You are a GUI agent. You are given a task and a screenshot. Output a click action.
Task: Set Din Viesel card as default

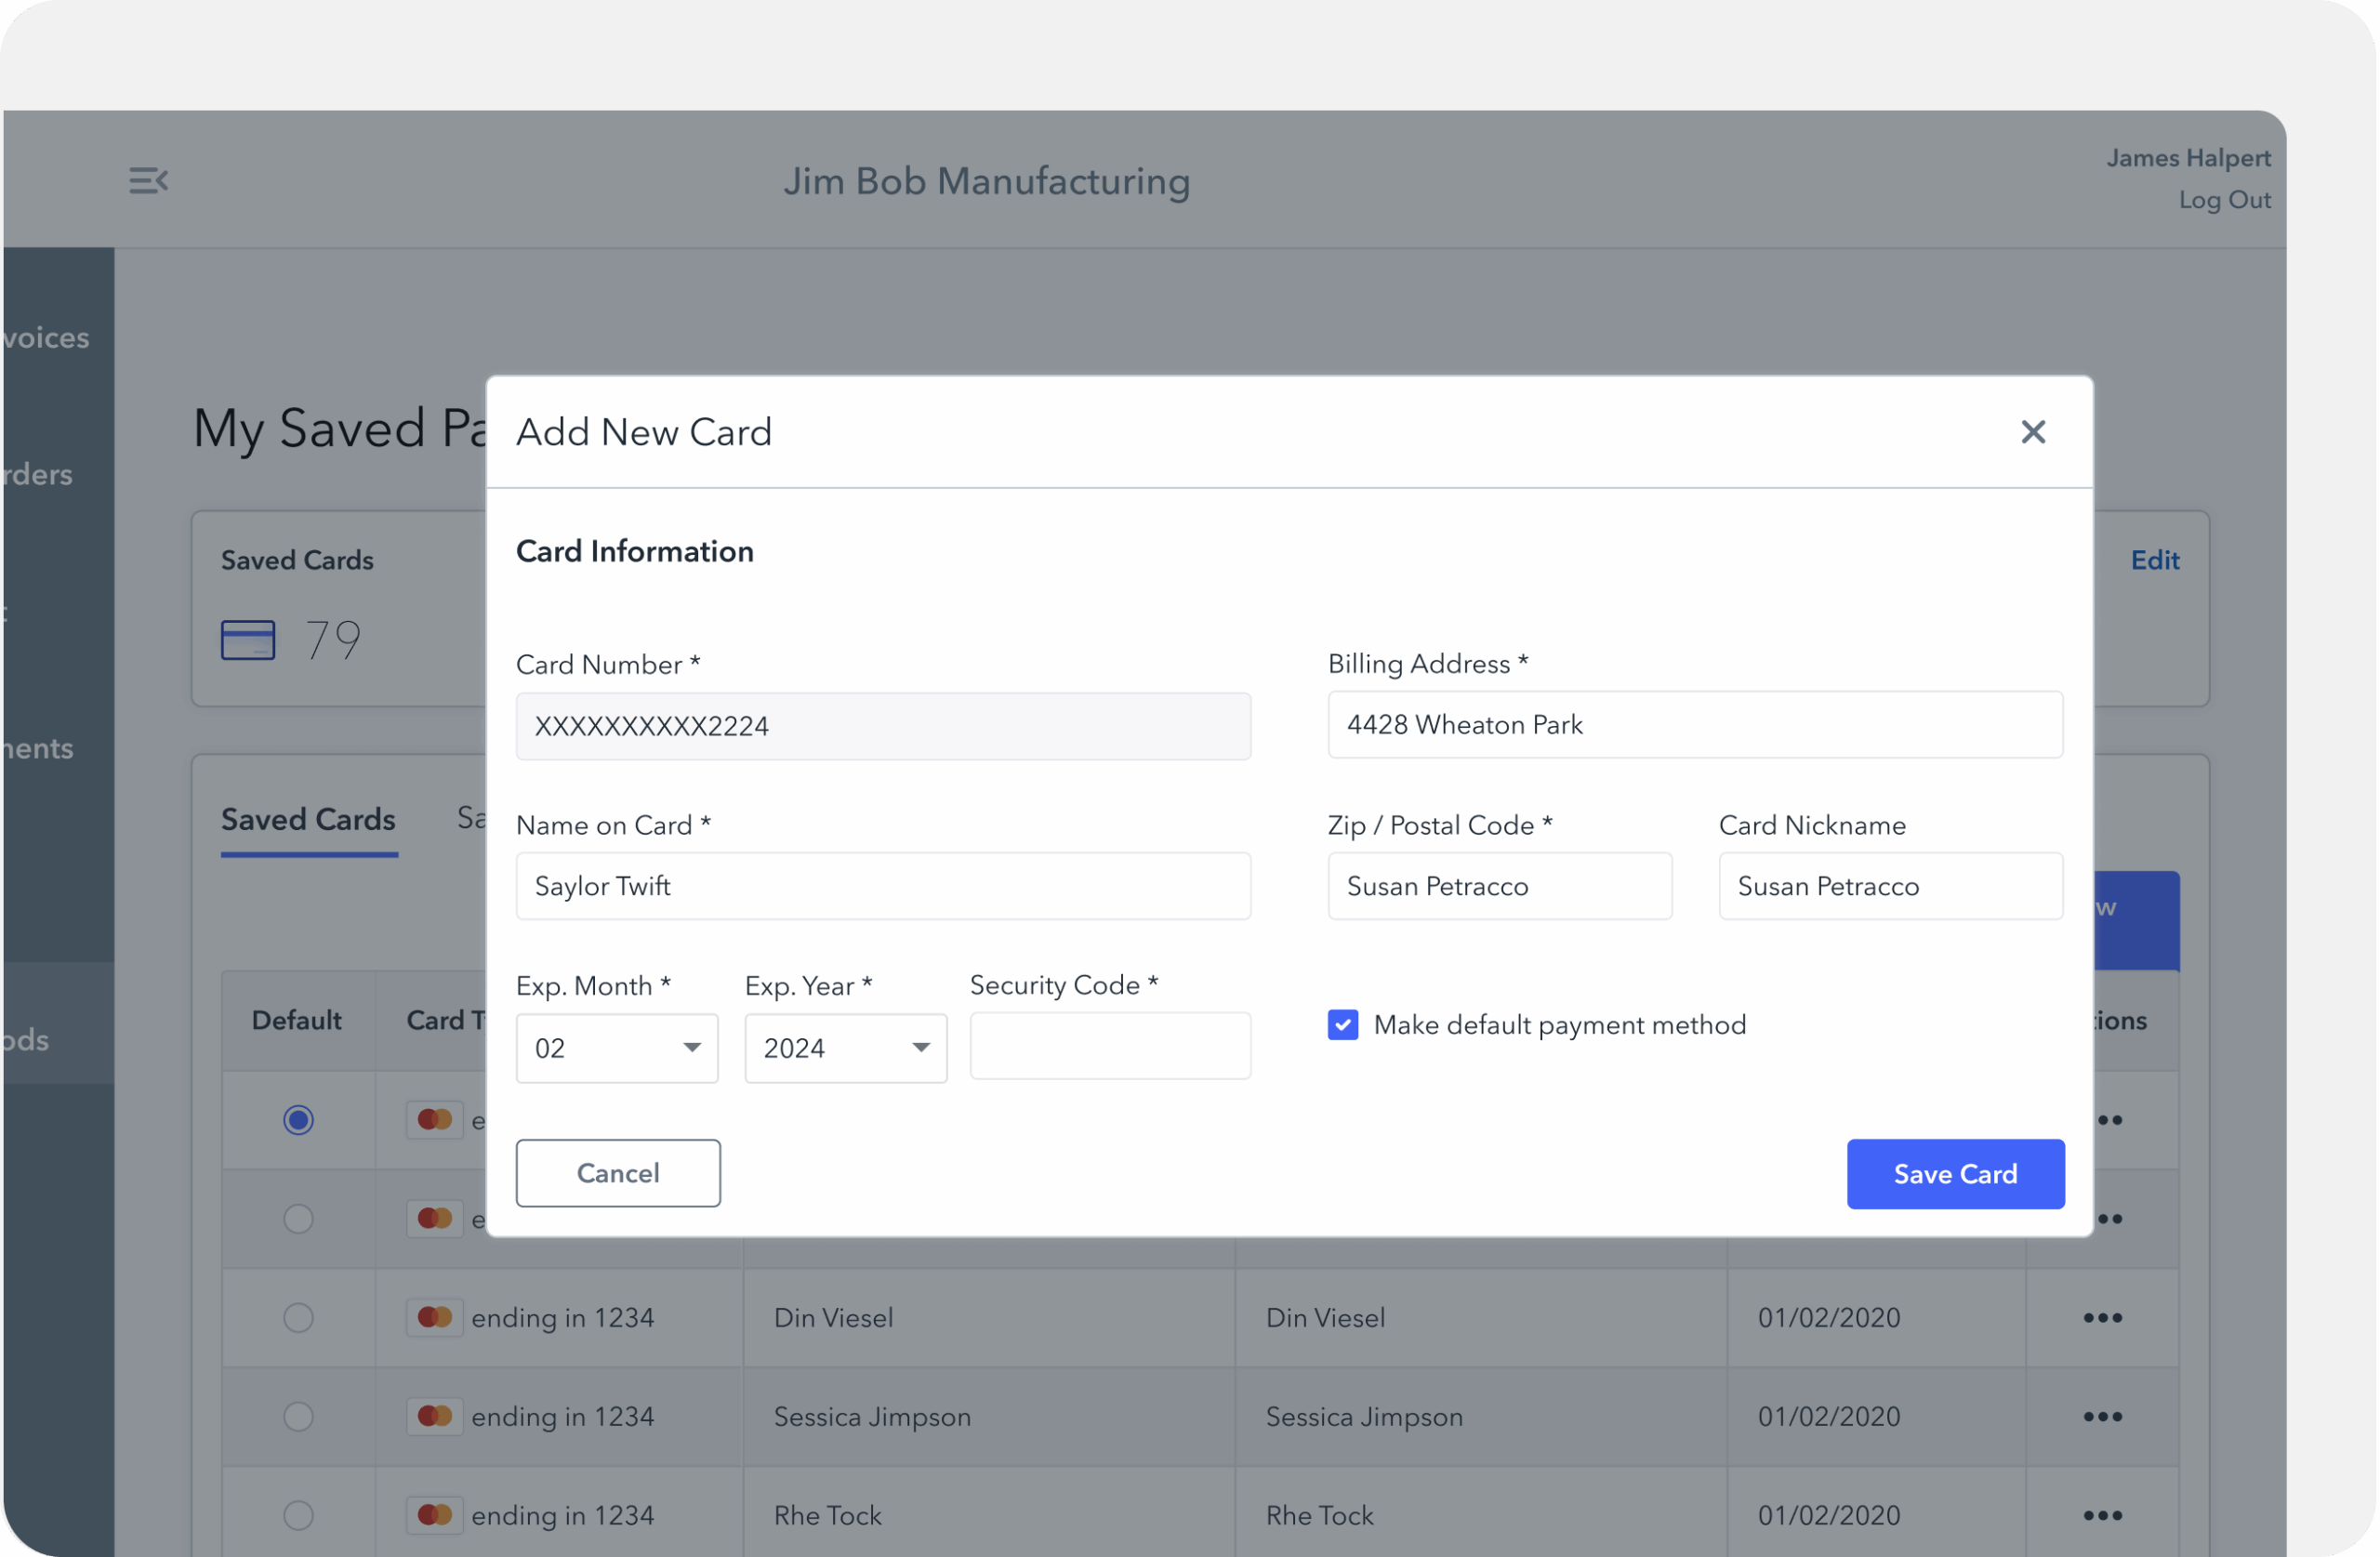click(298, 1318)
